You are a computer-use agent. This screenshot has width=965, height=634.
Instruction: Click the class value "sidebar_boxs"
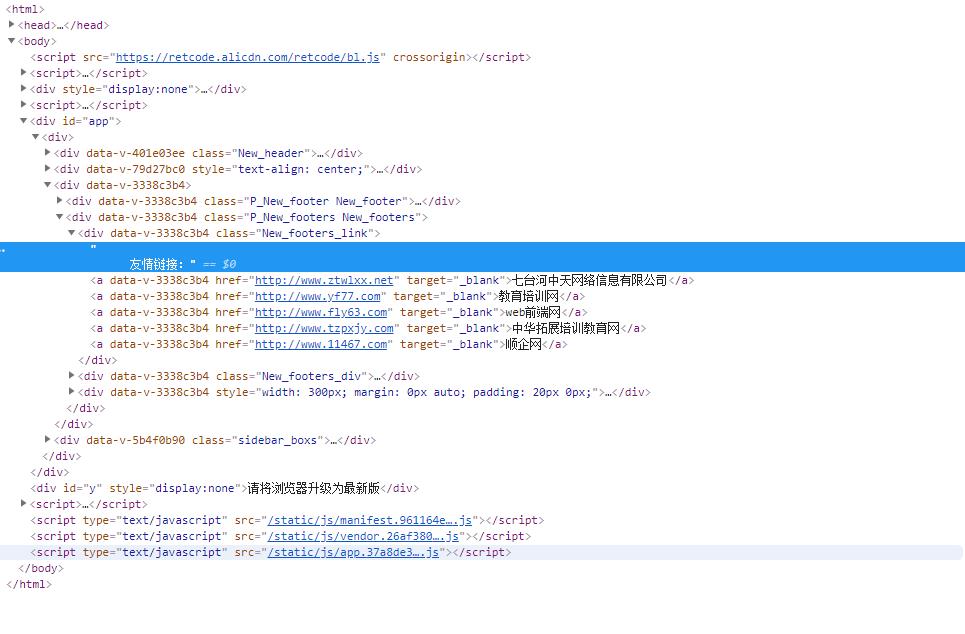(277, 440)
